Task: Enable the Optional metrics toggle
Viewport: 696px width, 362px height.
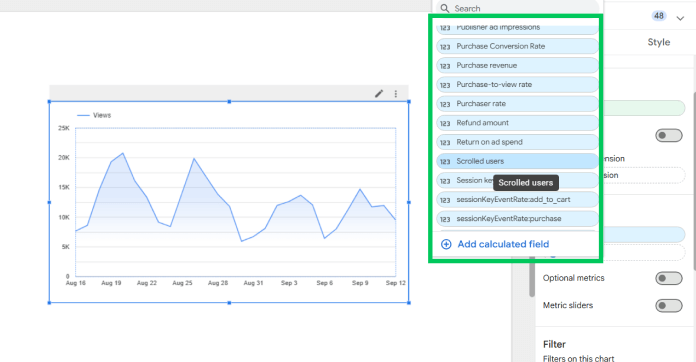Action: [x=668, y=278]
